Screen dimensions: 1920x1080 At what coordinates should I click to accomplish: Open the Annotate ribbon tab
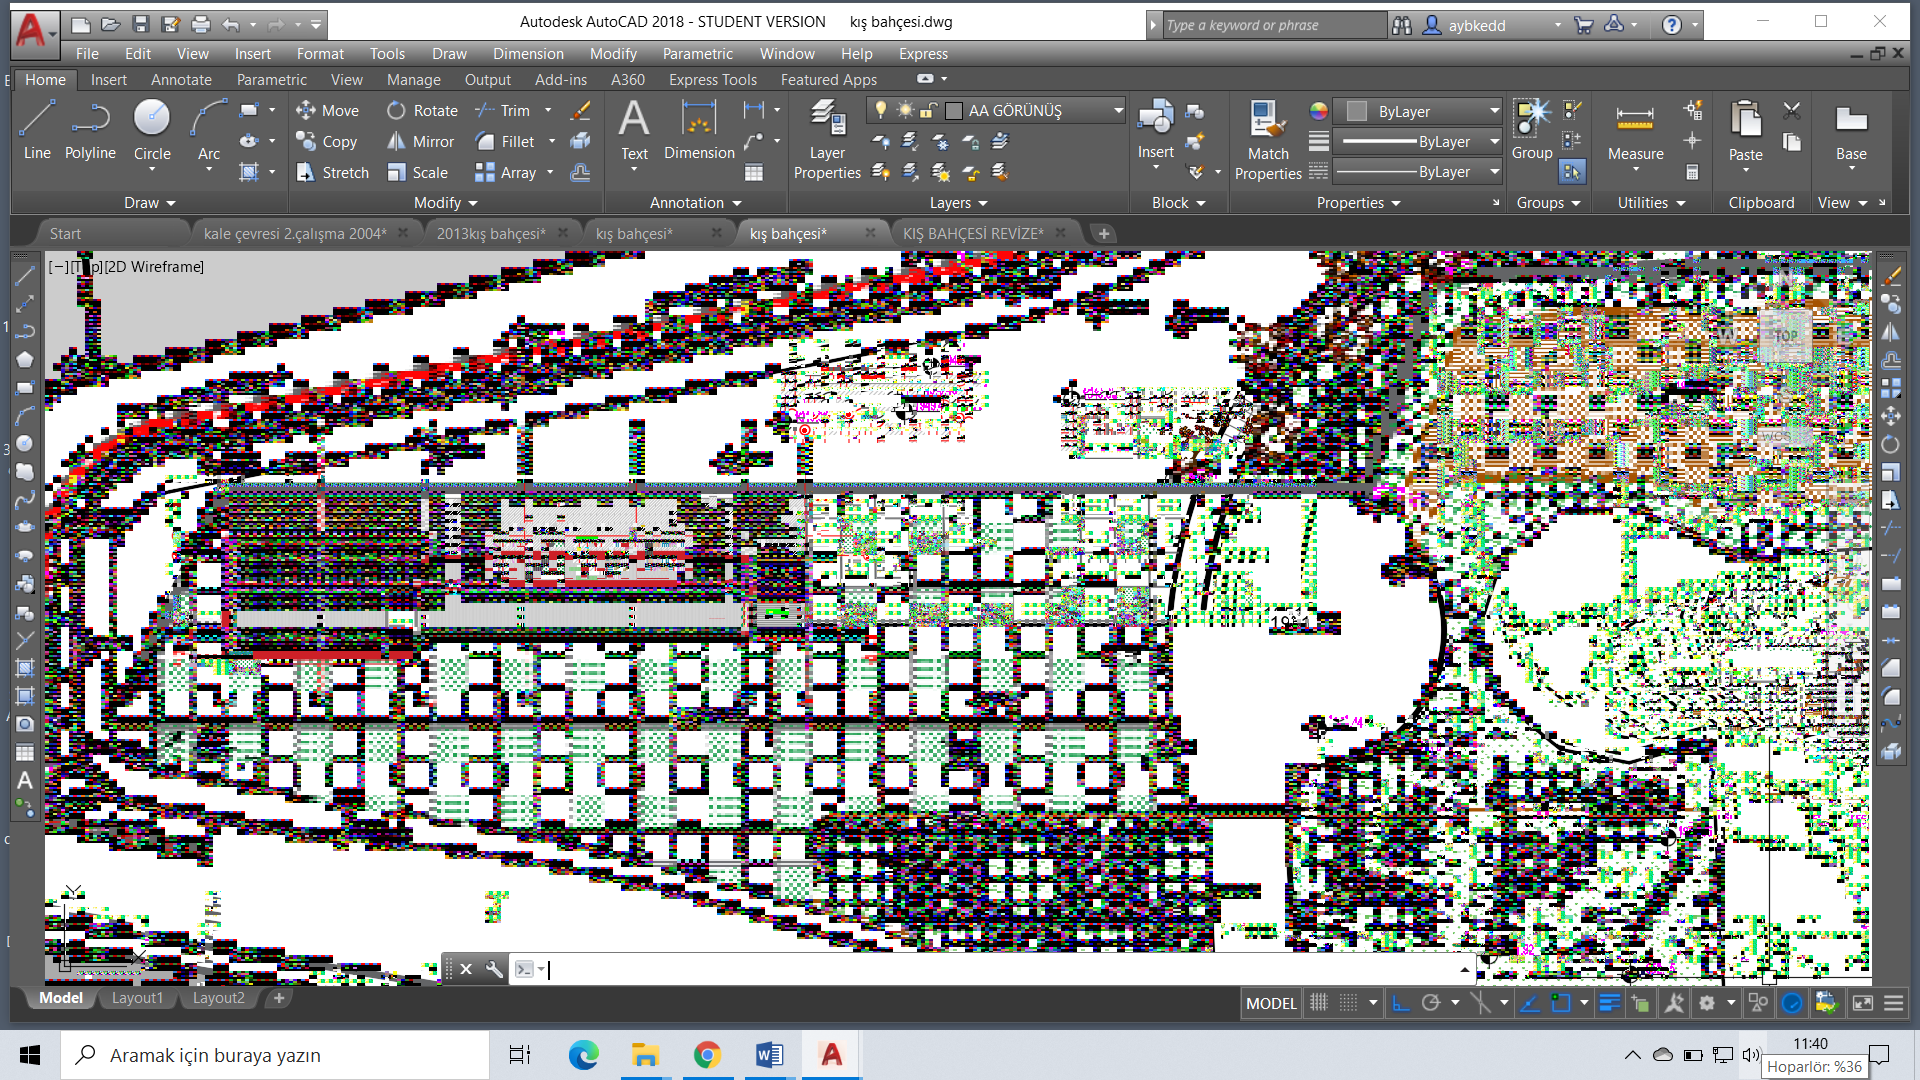(181, 80)
